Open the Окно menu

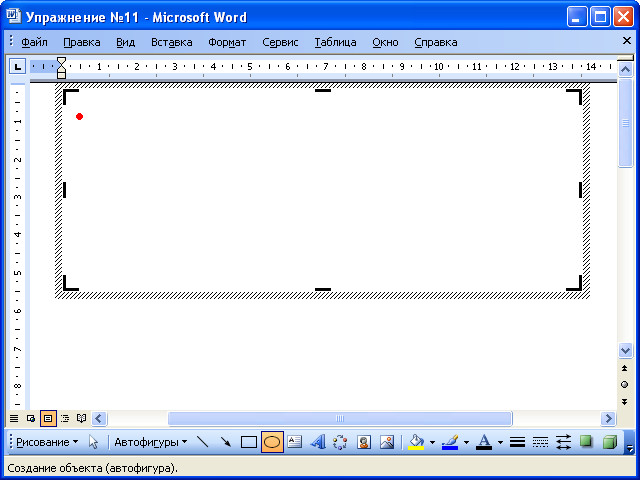(x=385, y=42)
